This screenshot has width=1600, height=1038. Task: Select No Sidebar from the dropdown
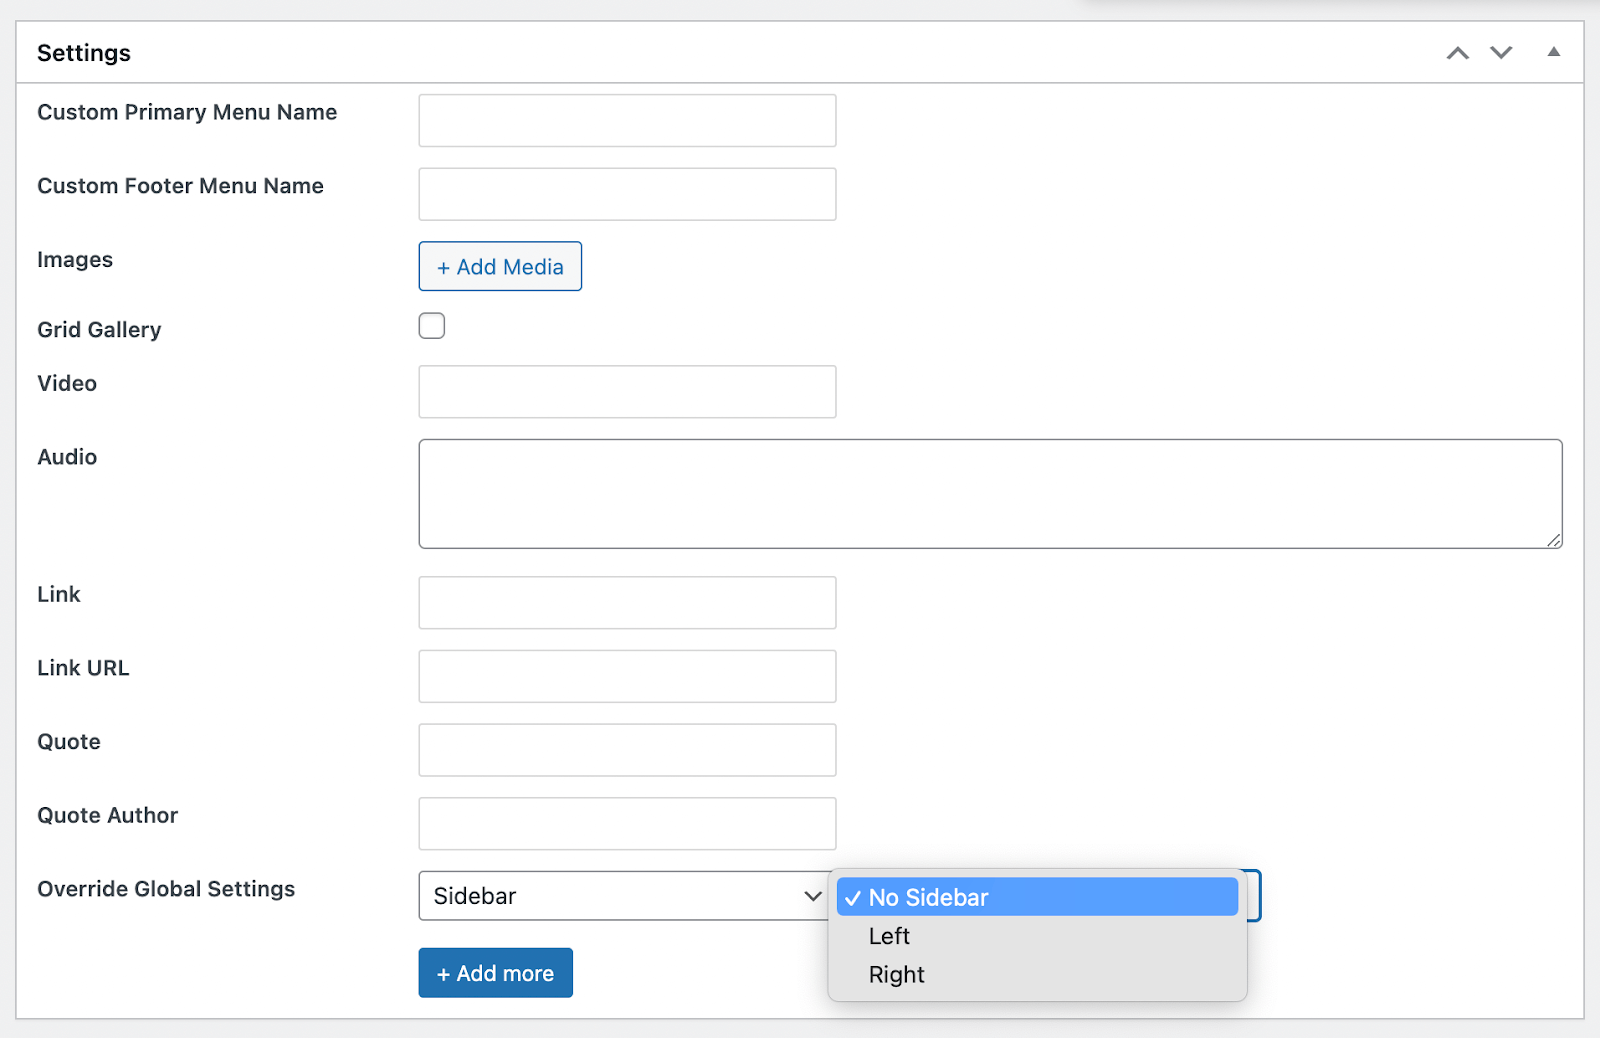click(1036, 897)
